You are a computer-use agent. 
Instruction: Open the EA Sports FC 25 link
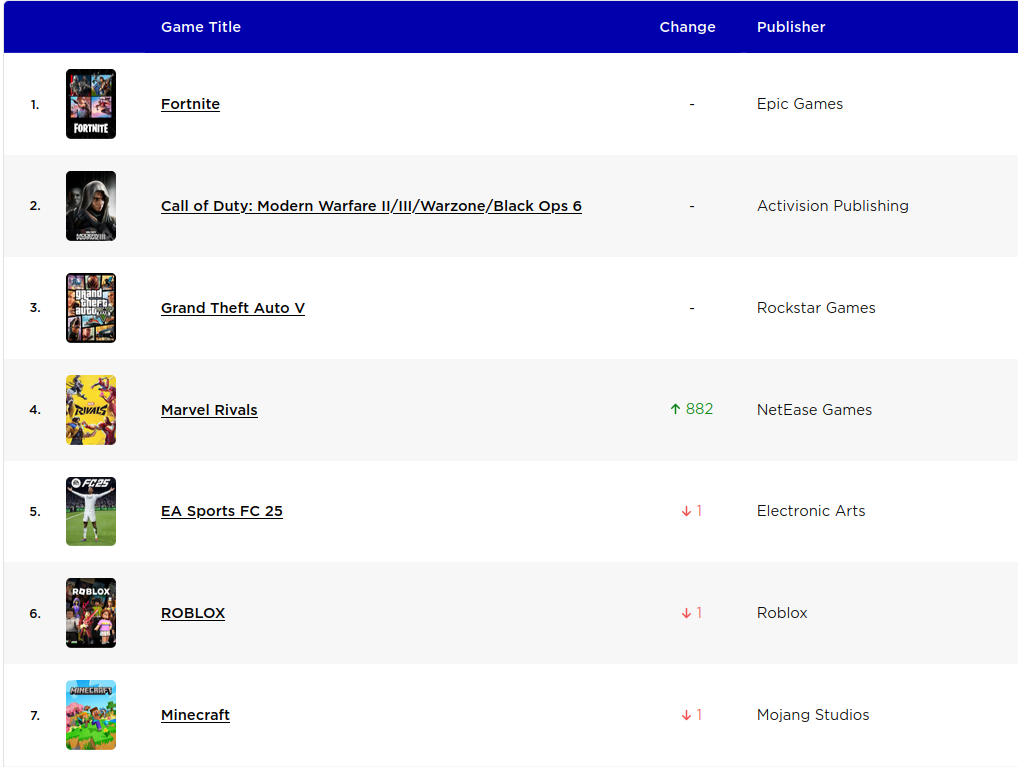pos(222,511)
